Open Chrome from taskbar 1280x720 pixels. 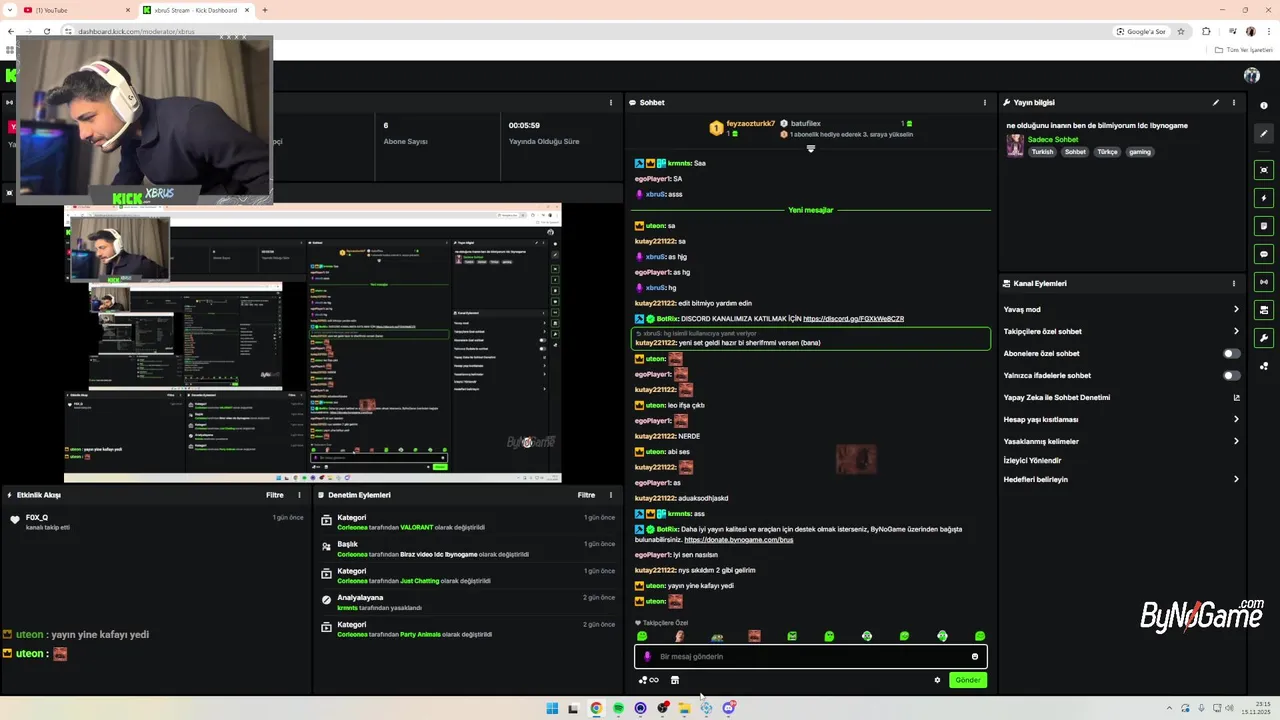tap(596, 708)
